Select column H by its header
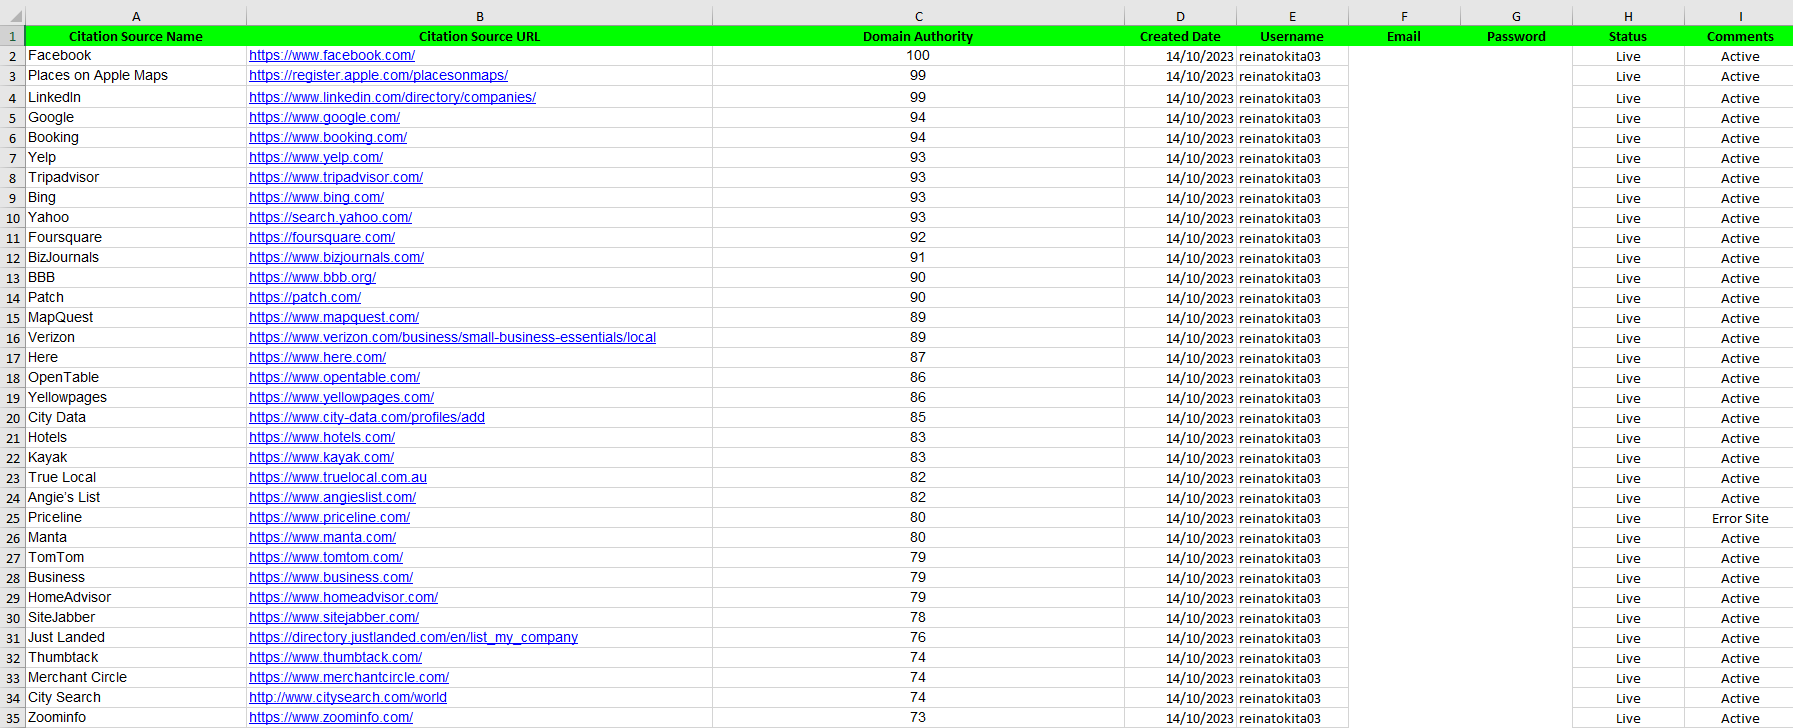This screenshot has width=1793, height=728. pyautogui.click(x=1628, y=16)
